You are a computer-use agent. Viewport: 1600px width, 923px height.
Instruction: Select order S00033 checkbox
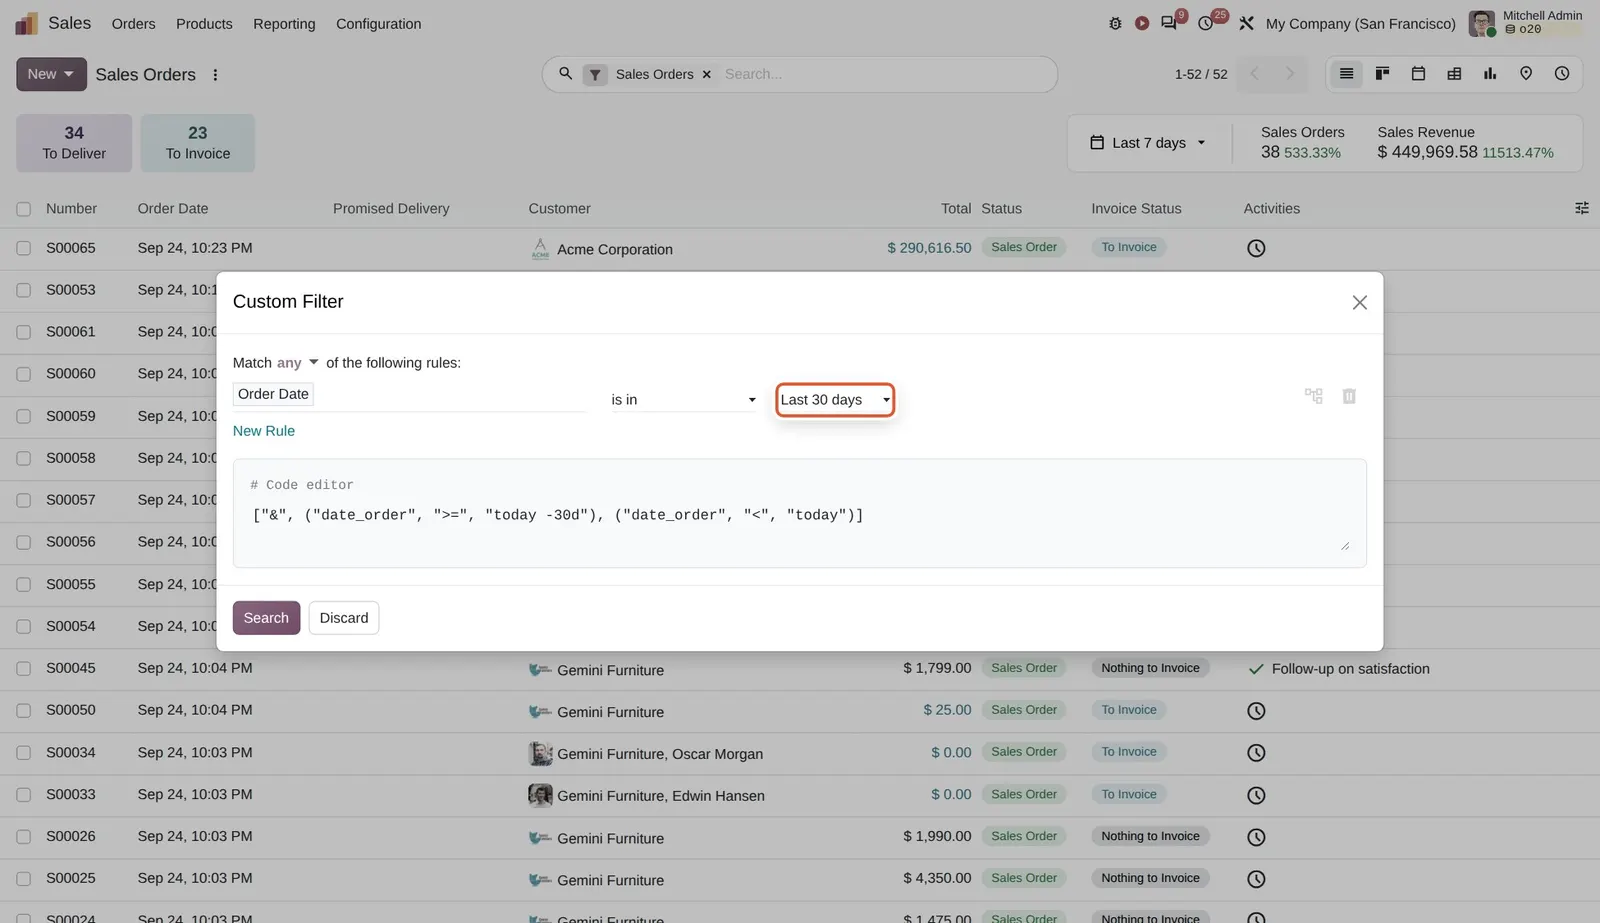(23, 795)
